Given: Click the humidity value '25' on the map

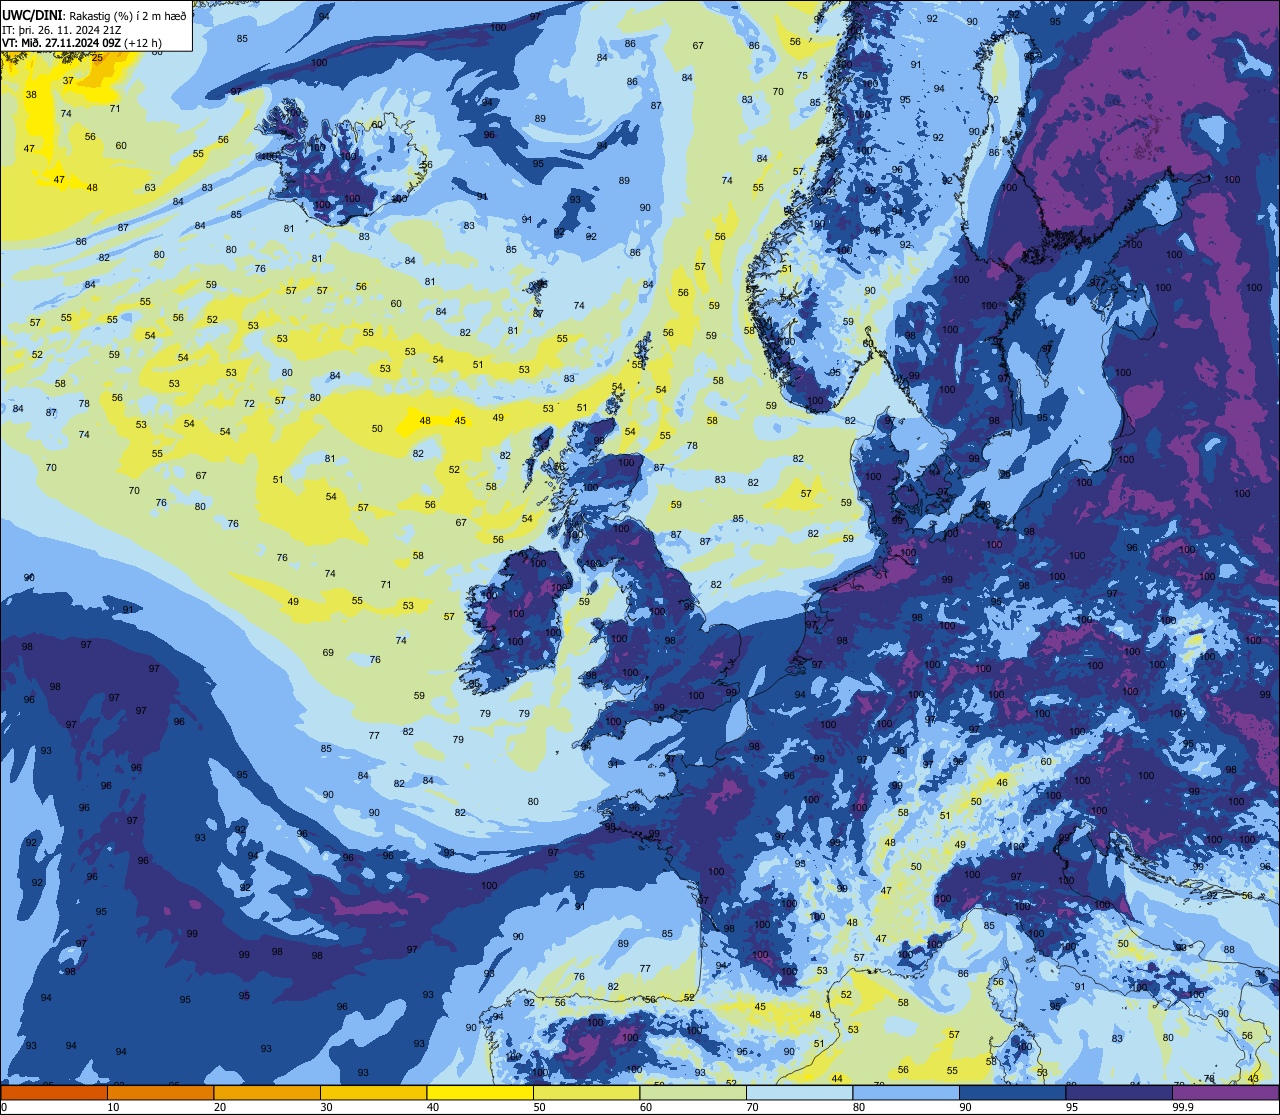Looking at the screenshot, I should coord(97,58).
